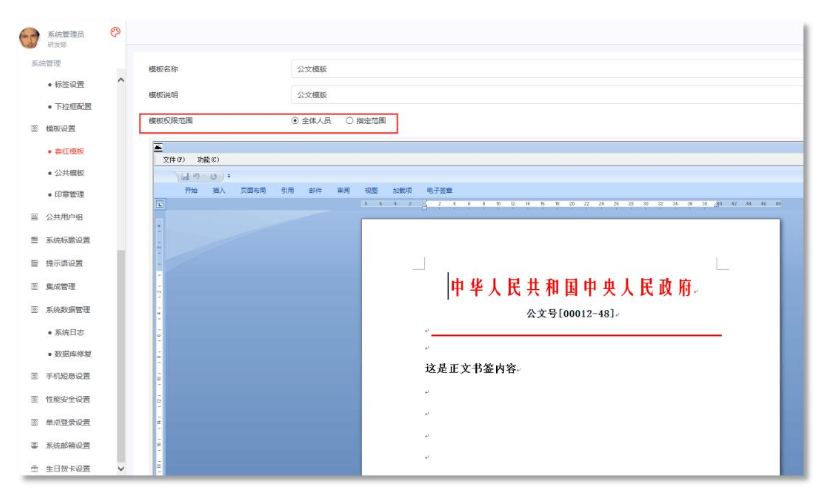Switch to the 插入 ribbon tab
This screenshot has height=492, width=814.
point(219,190)
